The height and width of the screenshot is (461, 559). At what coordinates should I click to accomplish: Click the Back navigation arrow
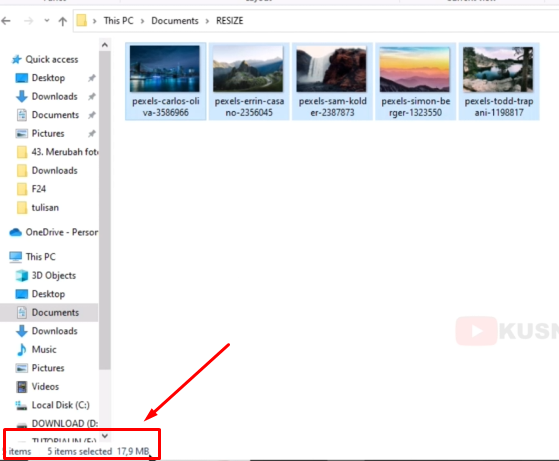pyautogui.click(x=6, y=21)
